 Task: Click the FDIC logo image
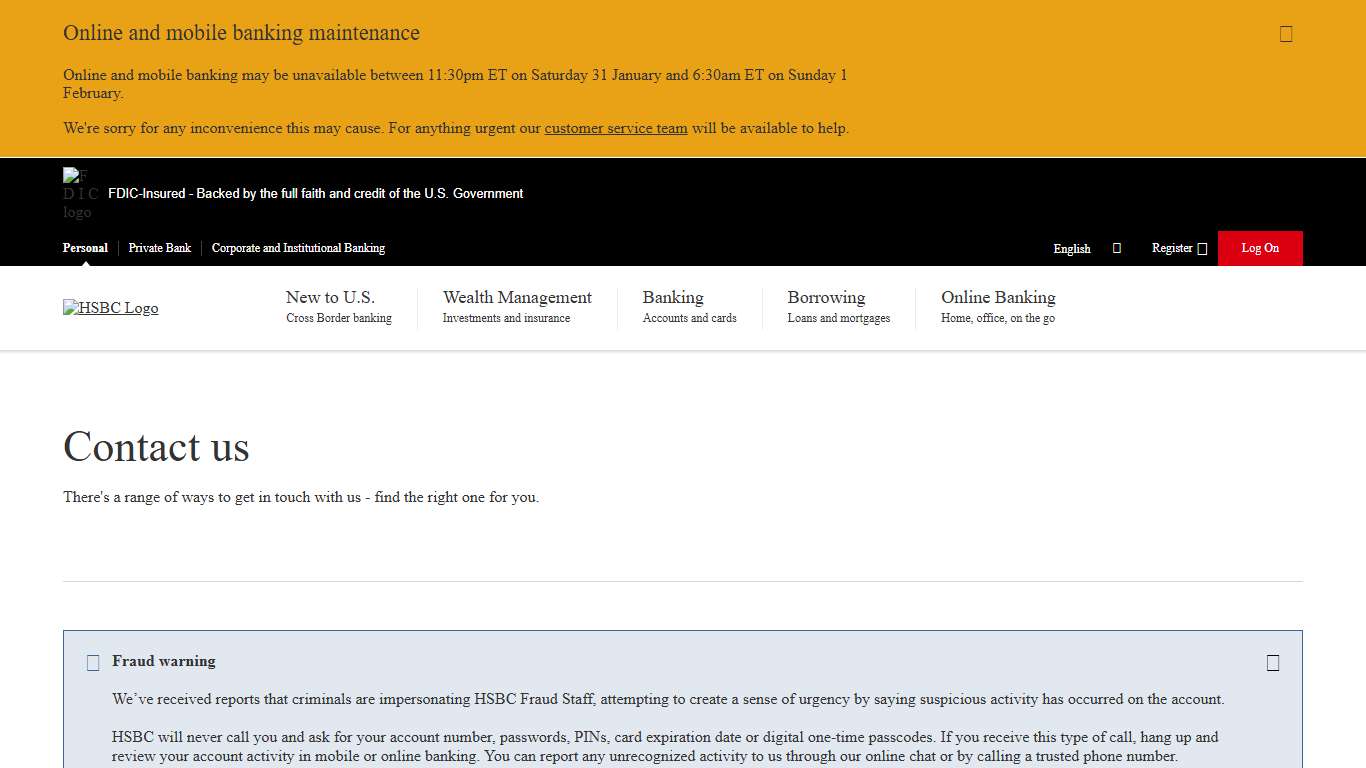click(x=79, y=193)
